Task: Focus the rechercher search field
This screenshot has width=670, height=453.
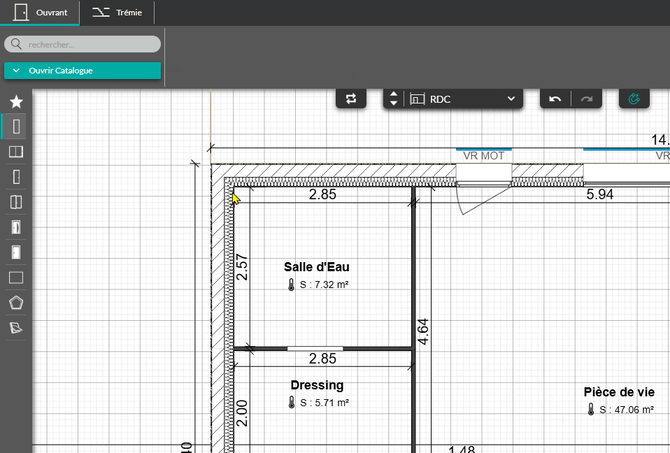Action: tap(82, 44)
